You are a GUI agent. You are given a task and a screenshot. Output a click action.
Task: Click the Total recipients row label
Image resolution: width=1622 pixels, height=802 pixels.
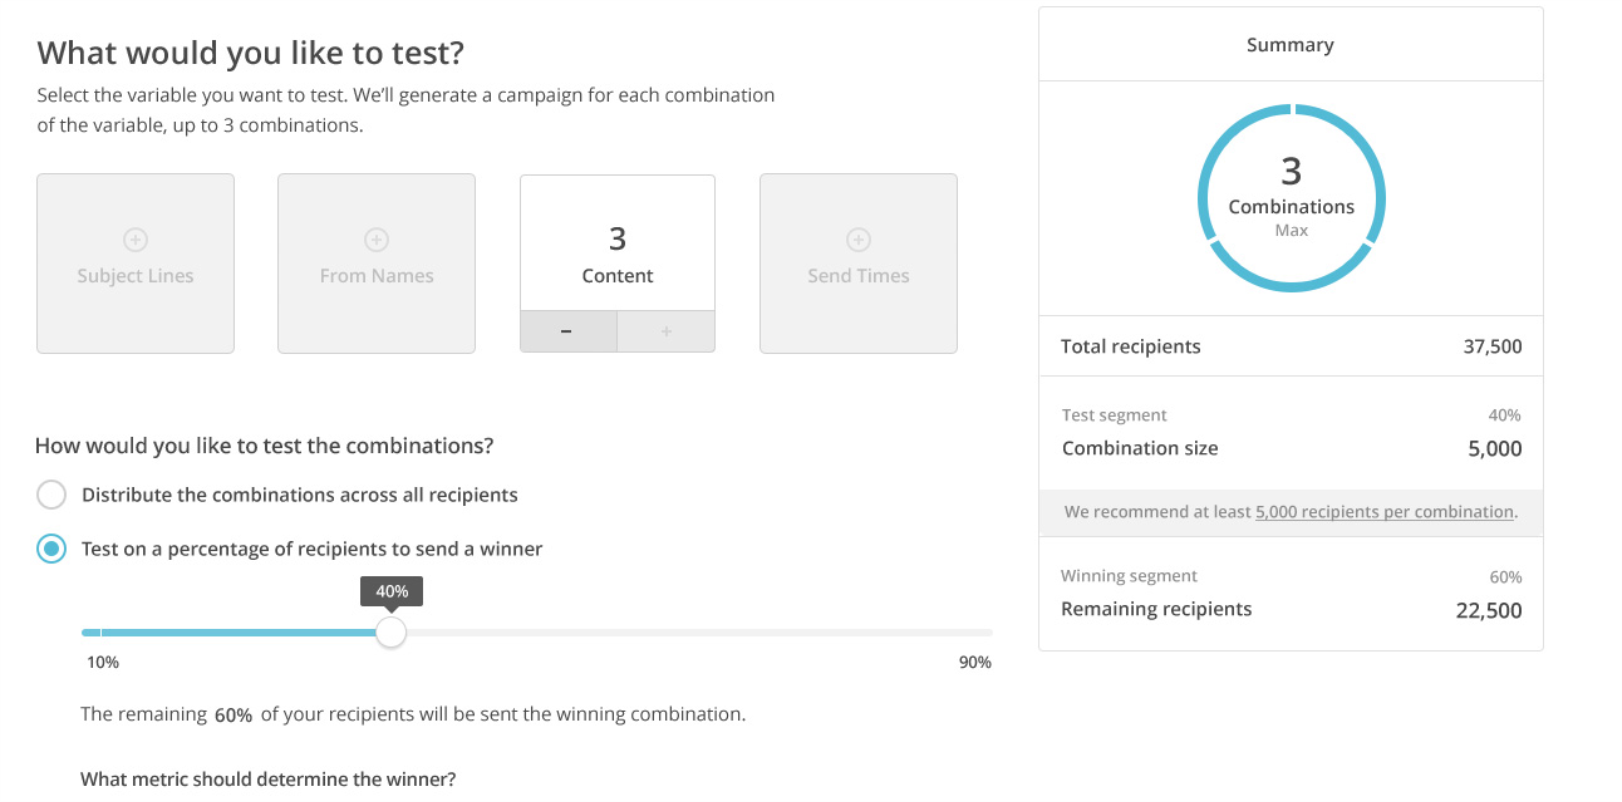[x=1130, y=347]
